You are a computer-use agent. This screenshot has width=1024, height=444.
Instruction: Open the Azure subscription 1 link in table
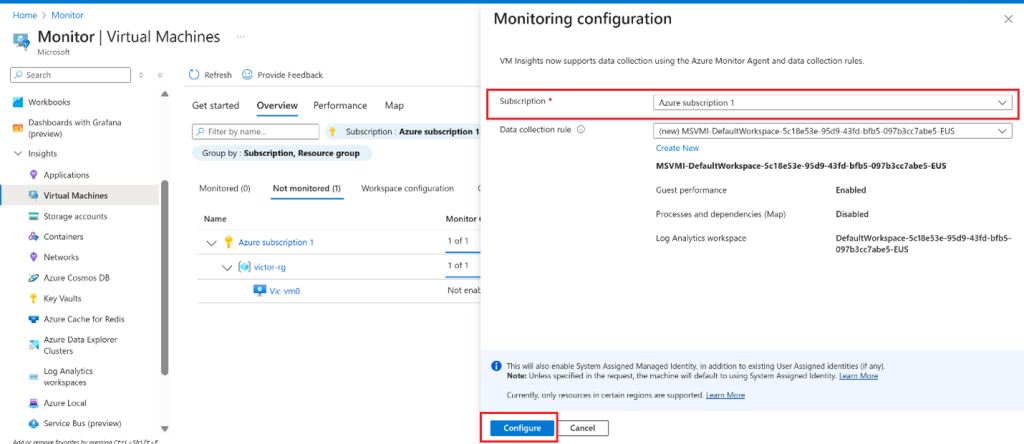click(276, 242)
